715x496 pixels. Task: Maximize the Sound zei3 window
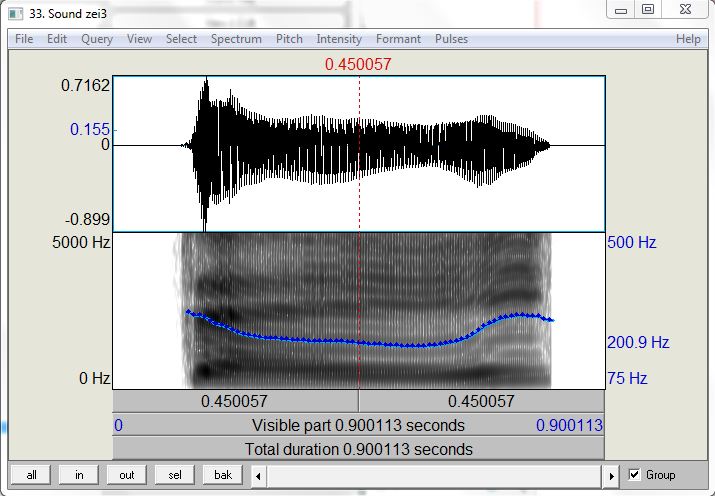pos(648,9)
